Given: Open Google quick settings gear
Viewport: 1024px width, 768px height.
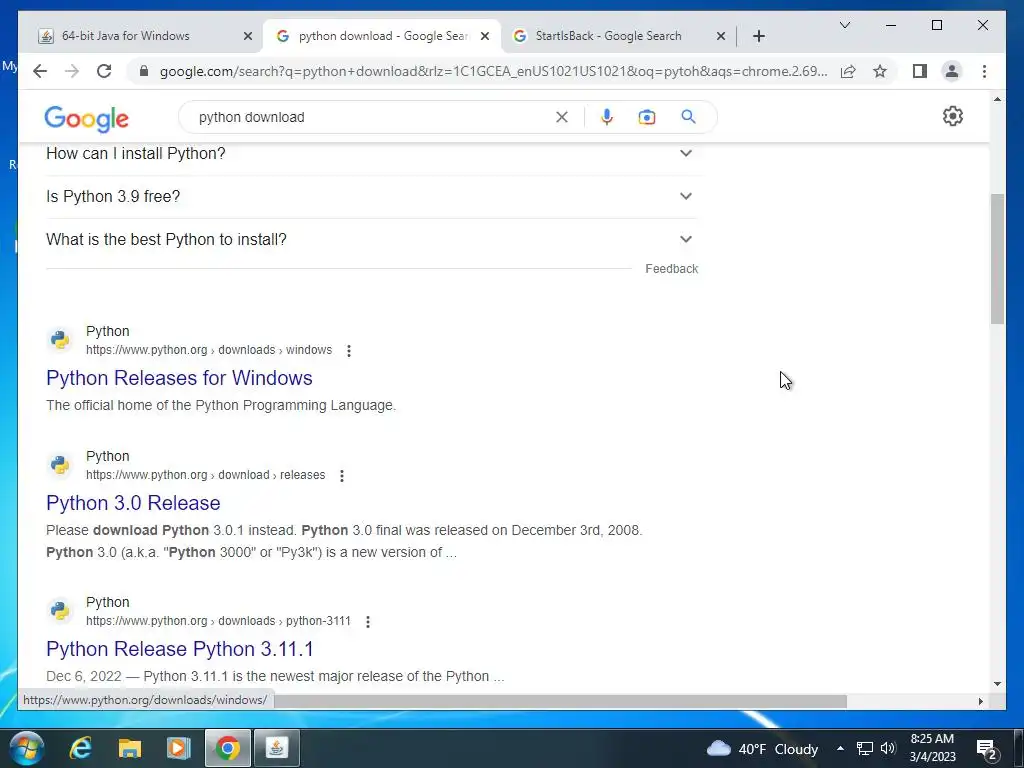Looking at the screenshot, I should (x=953, y=116).
